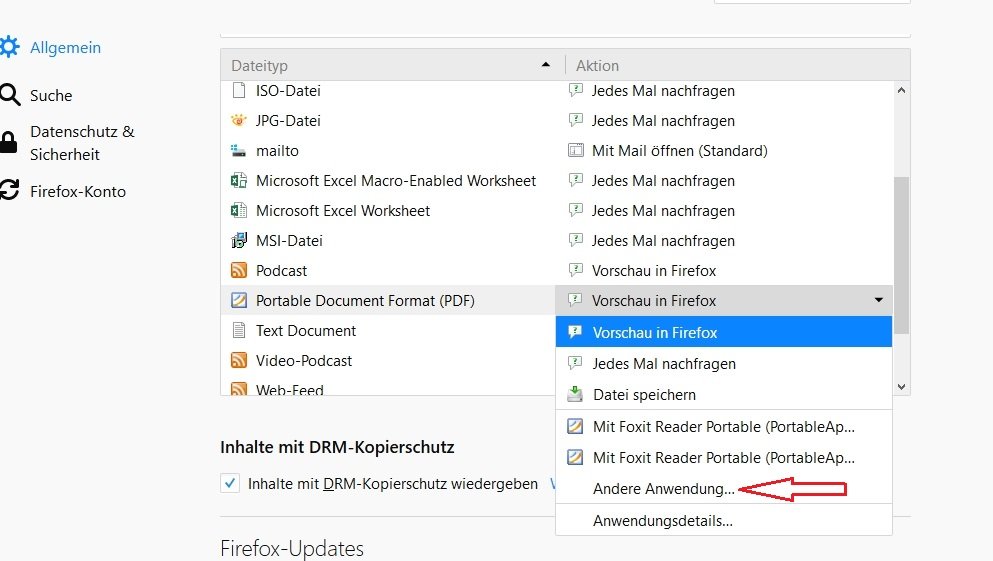The image size is (993, 561).
Task: Click the Firefox-Konto sync icon
Action: pos(9,191)
